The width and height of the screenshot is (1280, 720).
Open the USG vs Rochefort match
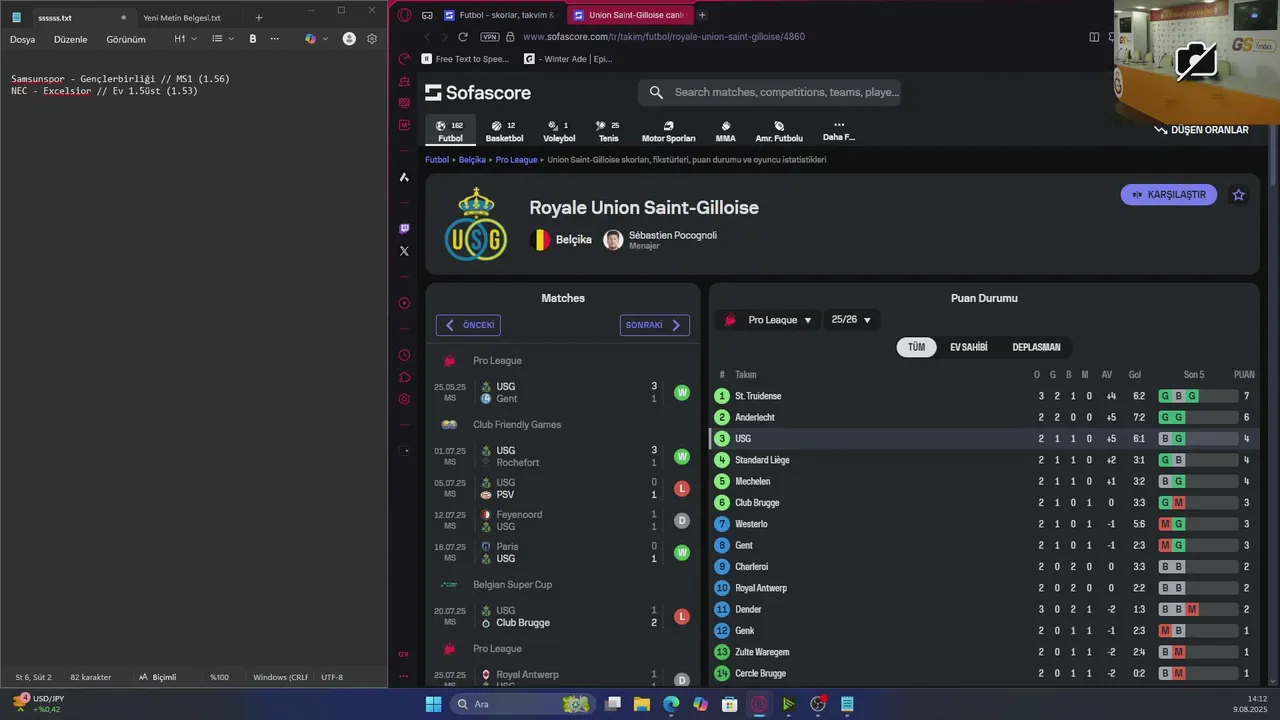(562, 456)
